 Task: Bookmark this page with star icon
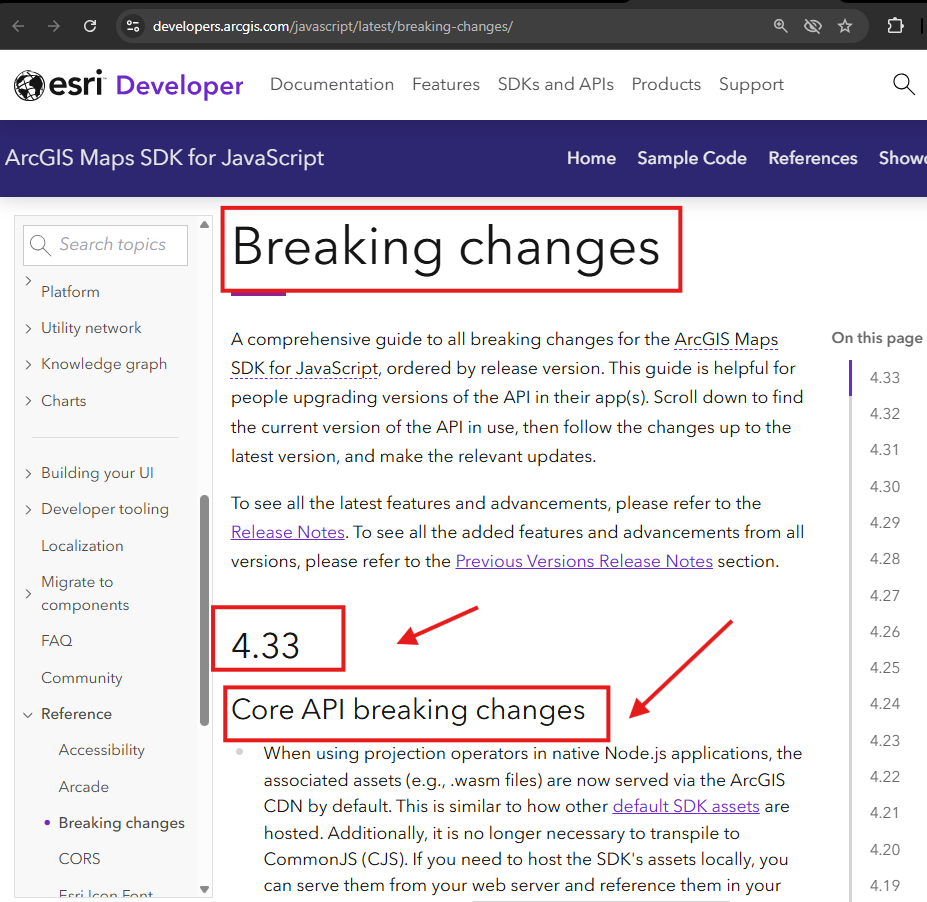pos(845,26)
